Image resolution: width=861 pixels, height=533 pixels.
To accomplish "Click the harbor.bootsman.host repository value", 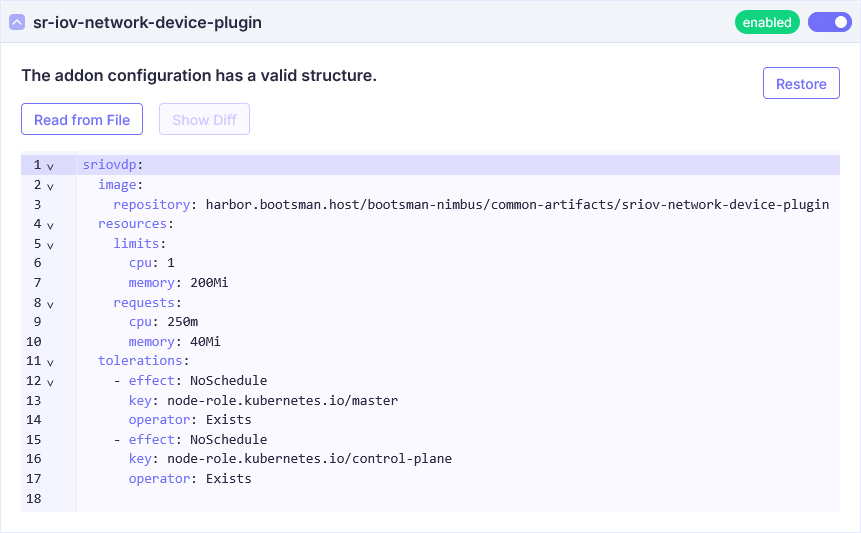I will 517,204.
